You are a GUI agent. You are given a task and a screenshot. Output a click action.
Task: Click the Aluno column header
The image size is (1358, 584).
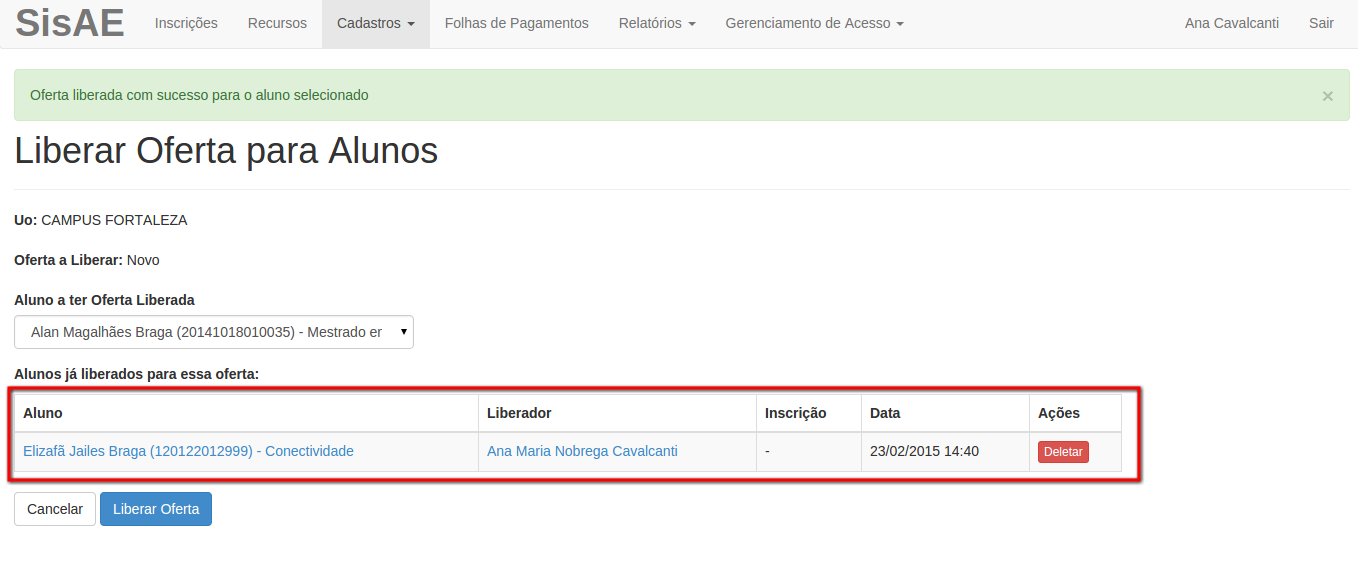coord(246,413)
